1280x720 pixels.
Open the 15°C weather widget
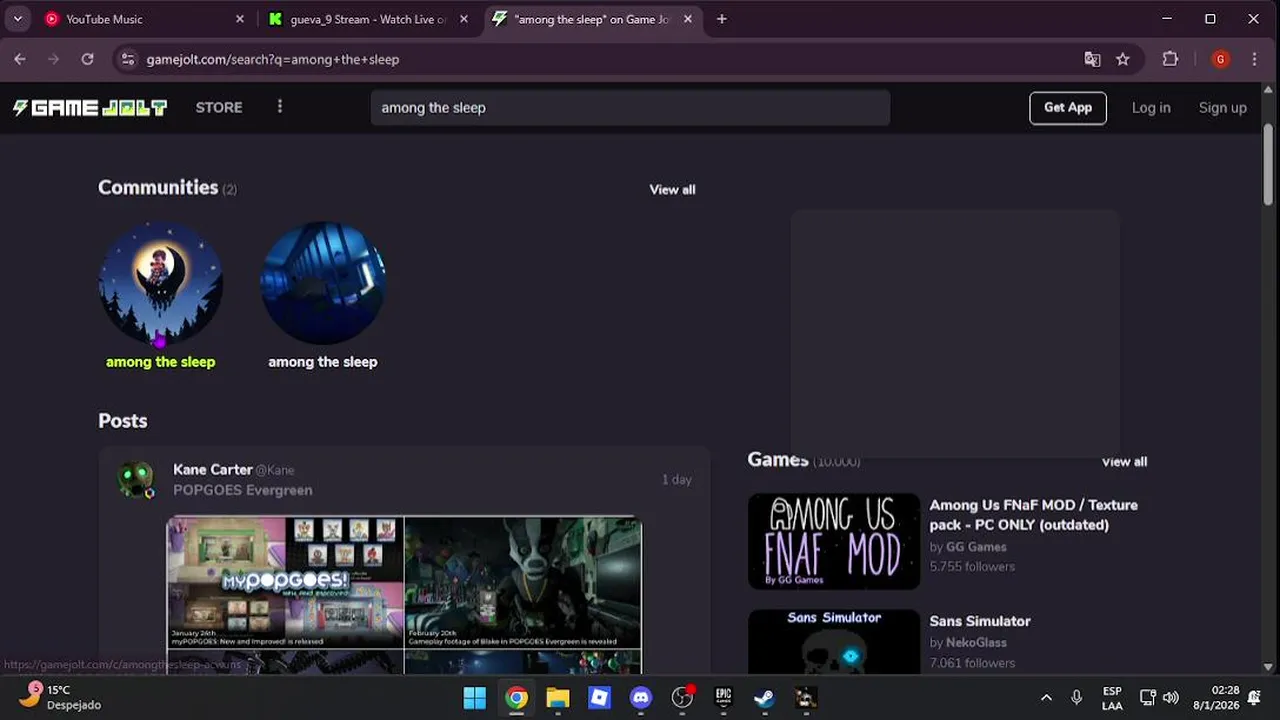point(60,697)
